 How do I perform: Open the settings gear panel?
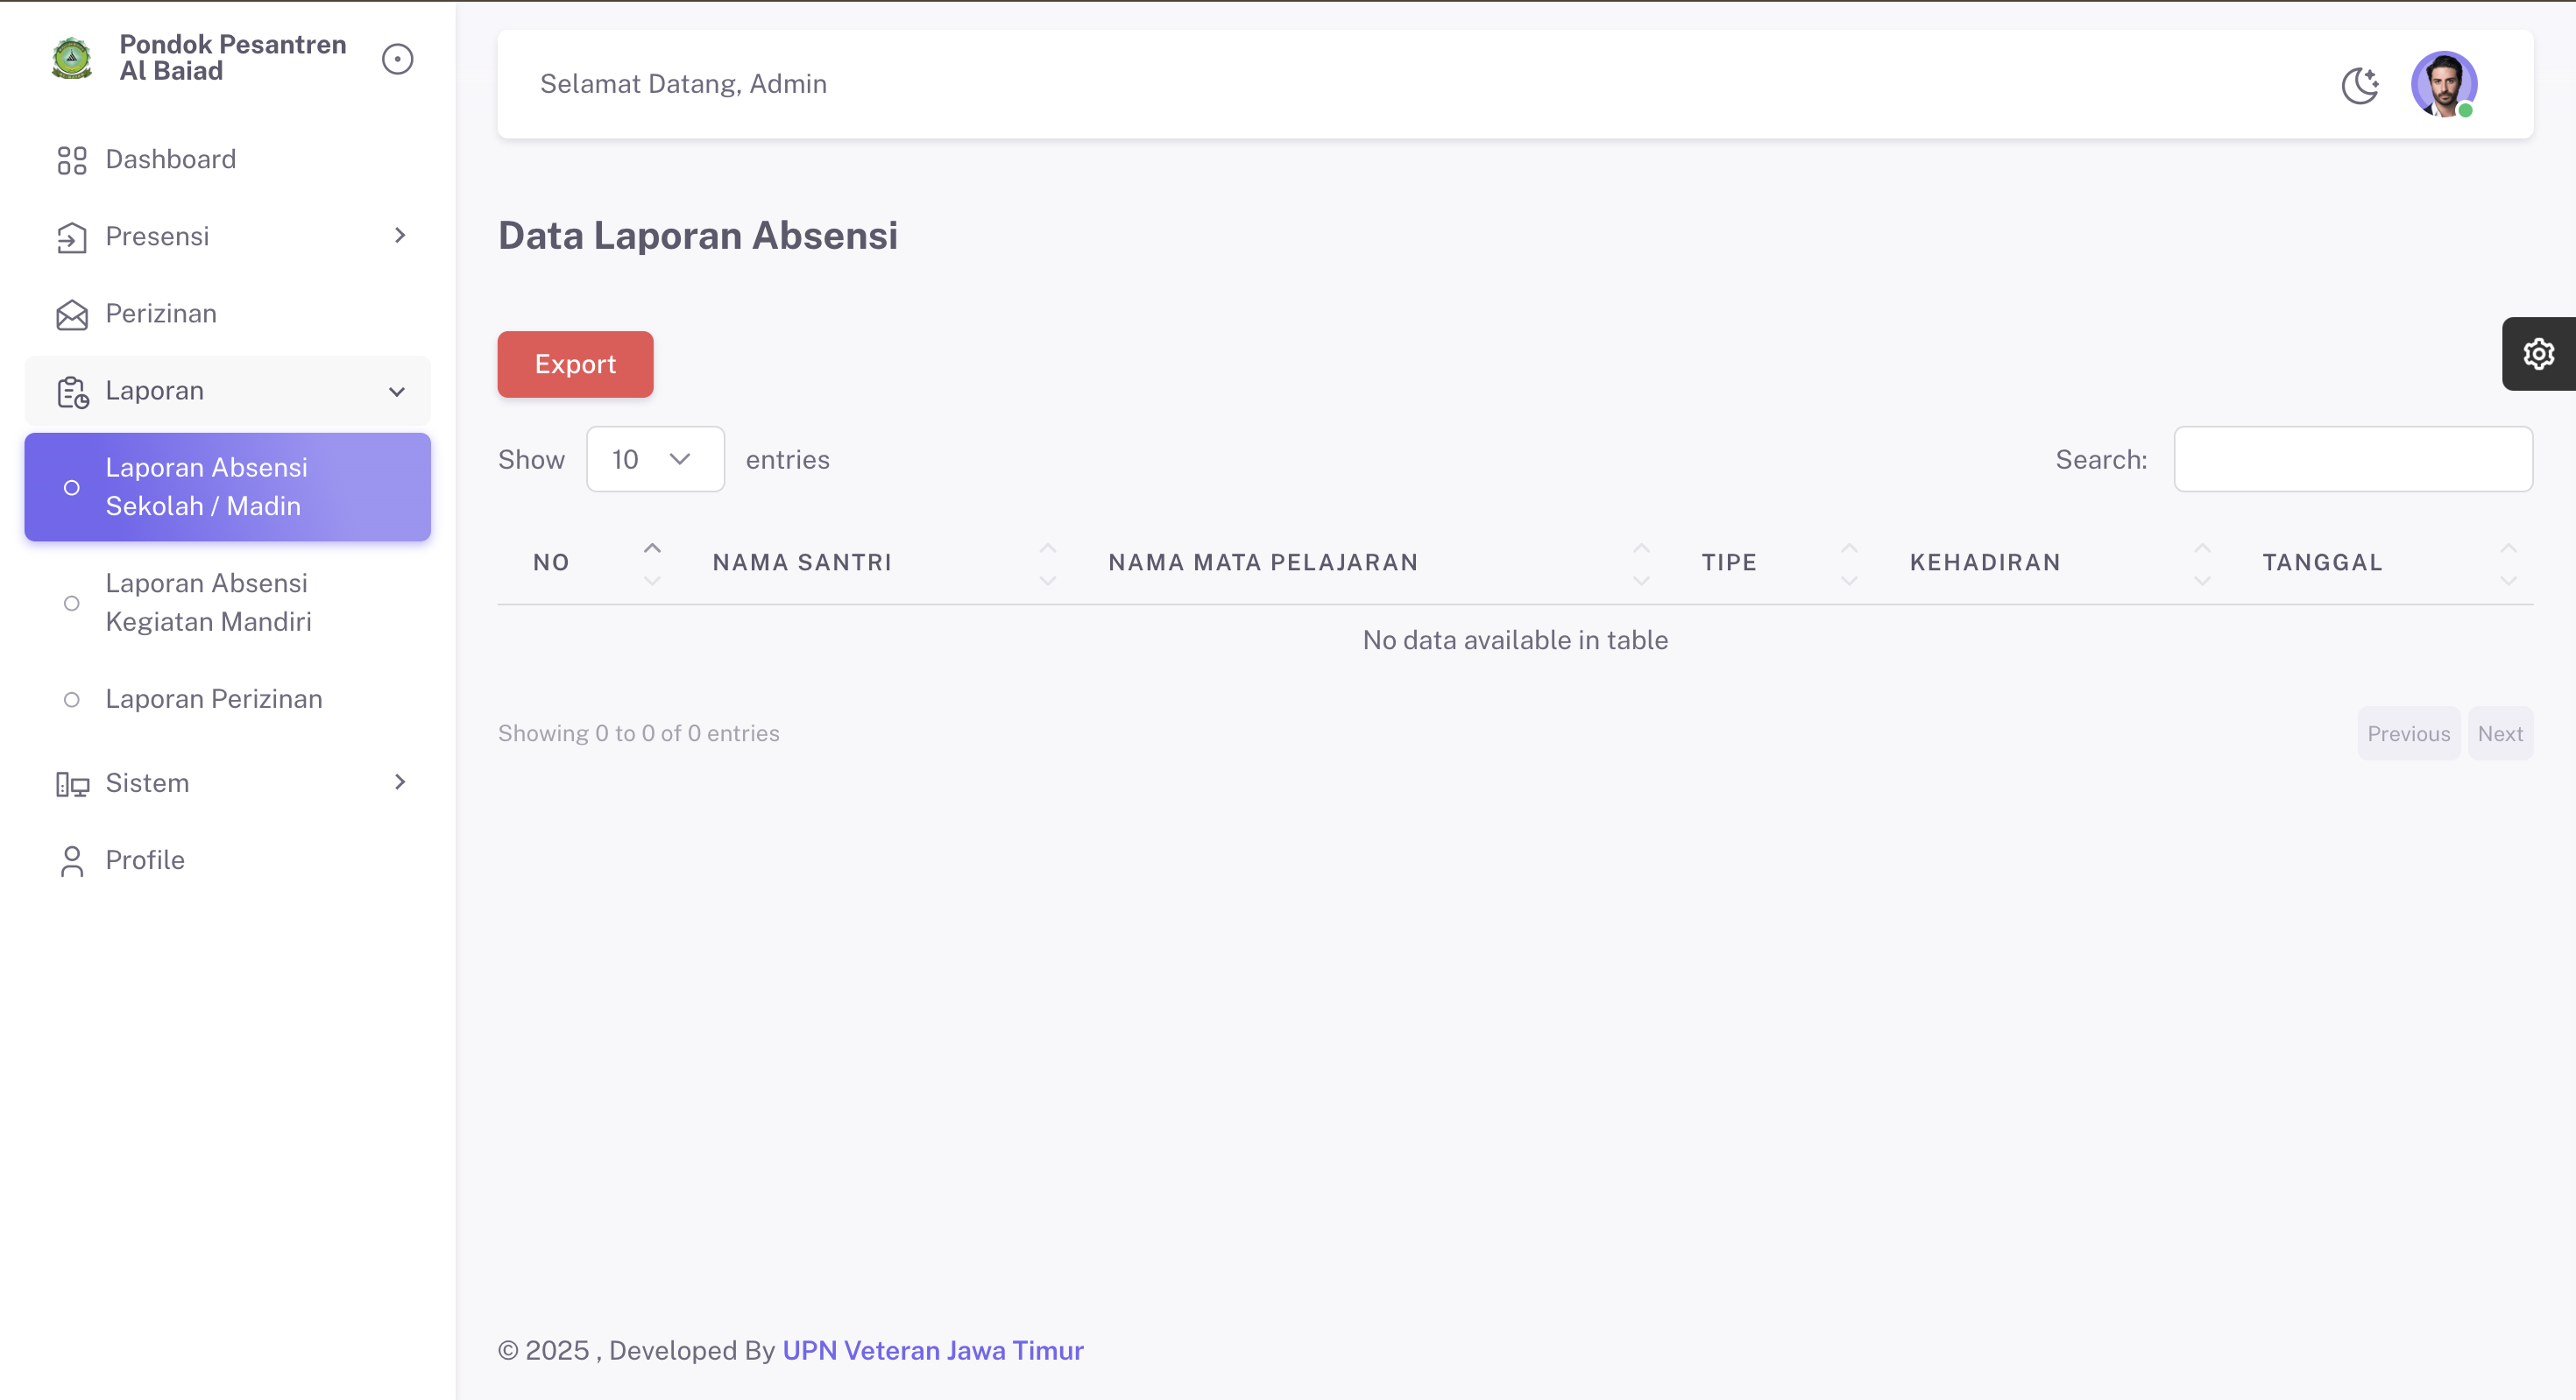tap(2538, 354)
